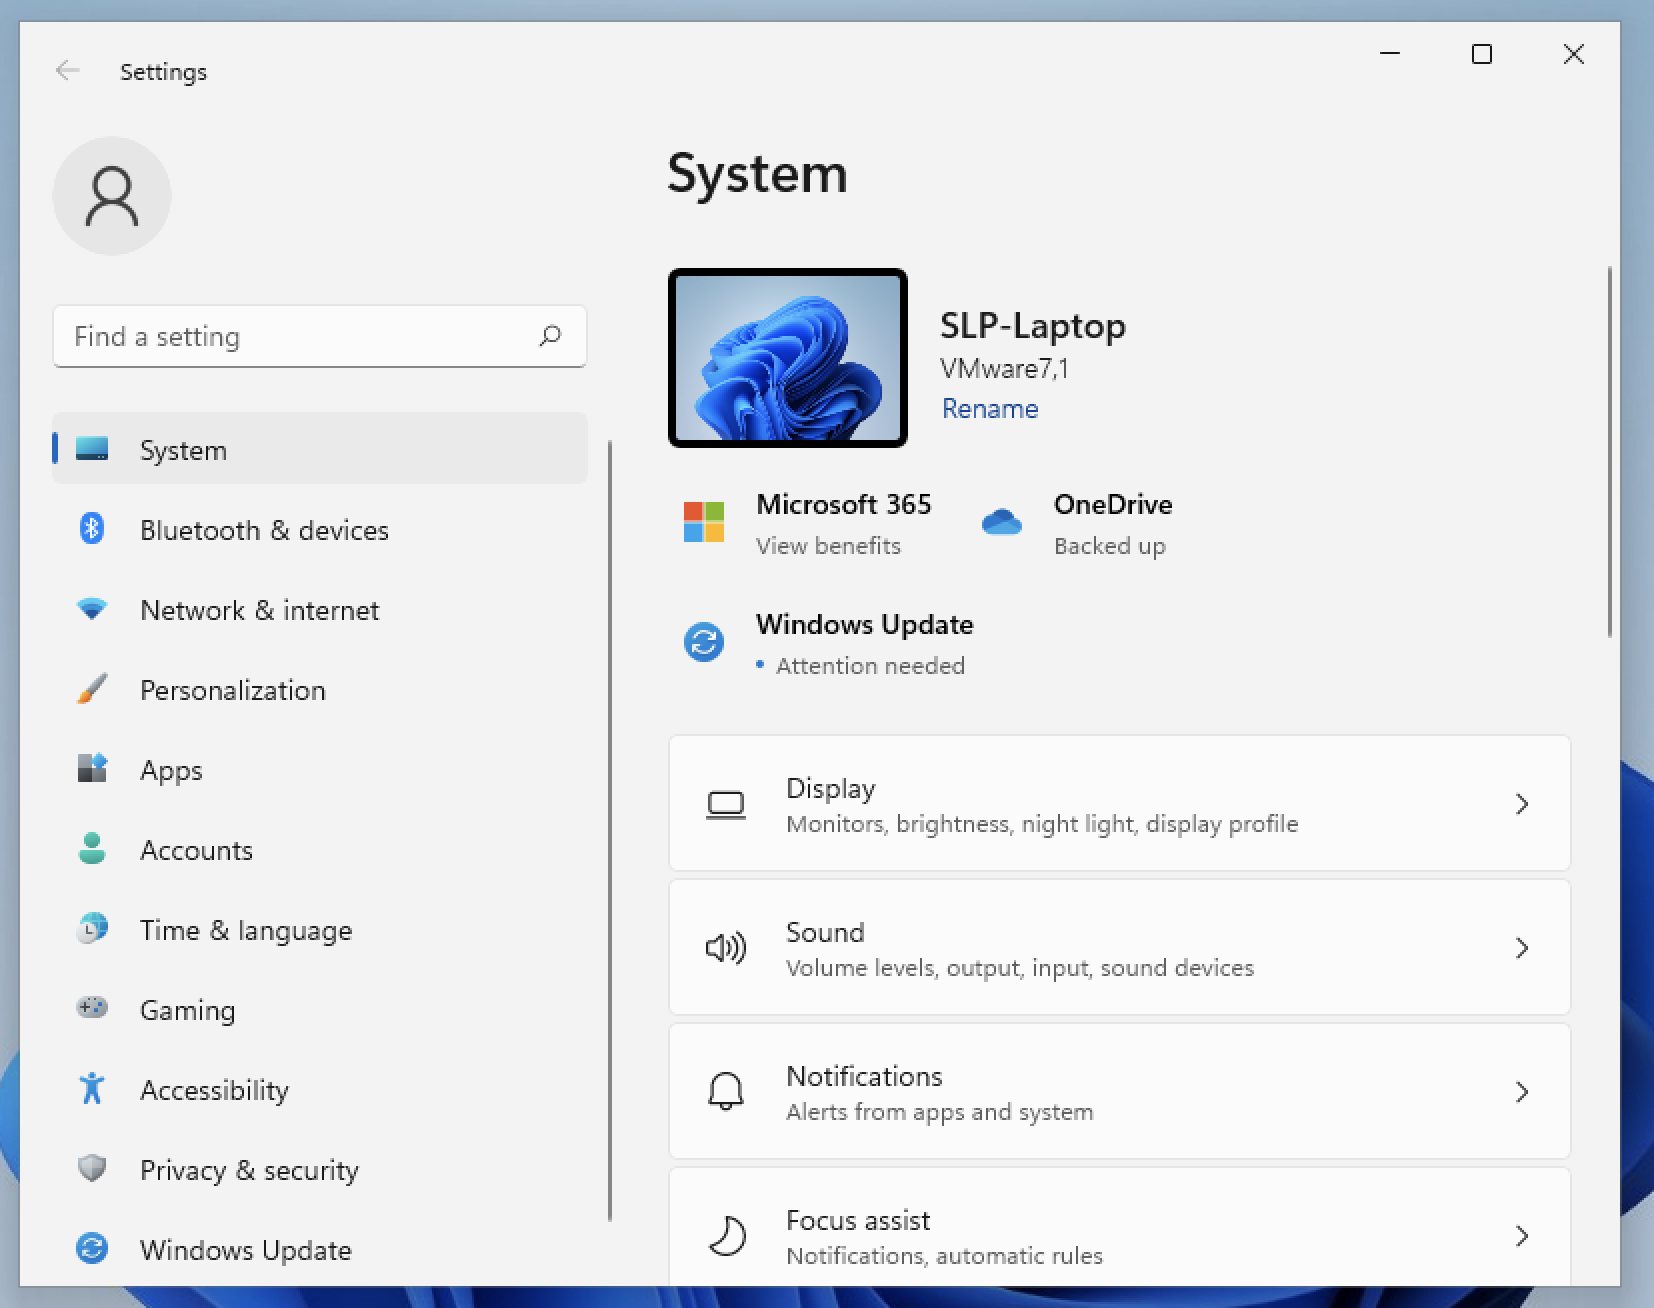Open Windows Update from sidebar
Screen dimensions: 1654x1308
tap(320, 1249)
